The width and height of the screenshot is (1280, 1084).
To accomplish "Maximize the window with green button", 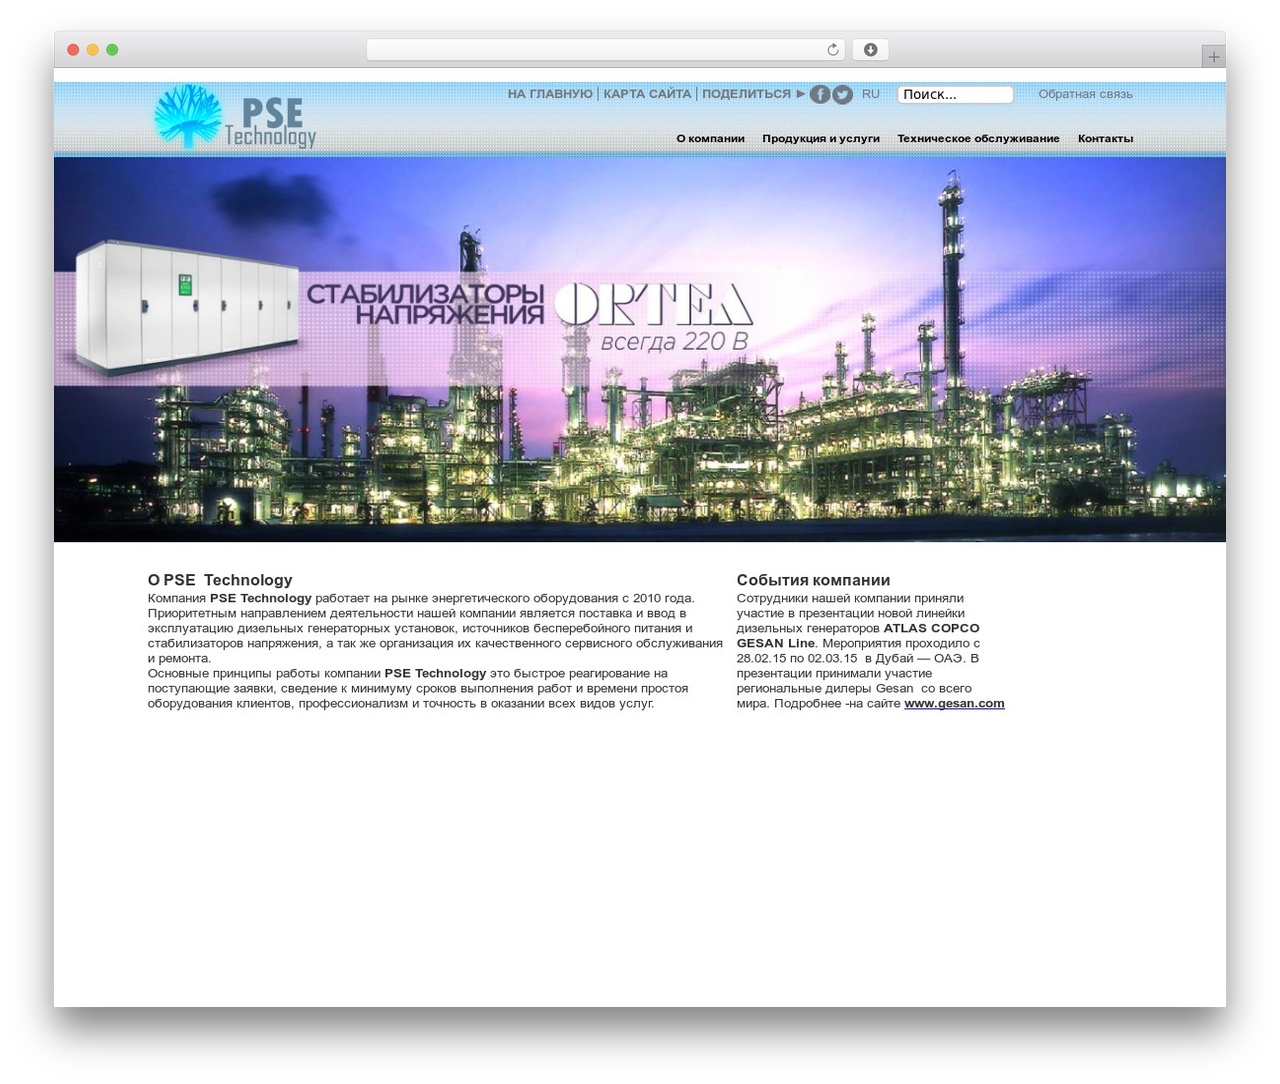I will coord(112,50).
